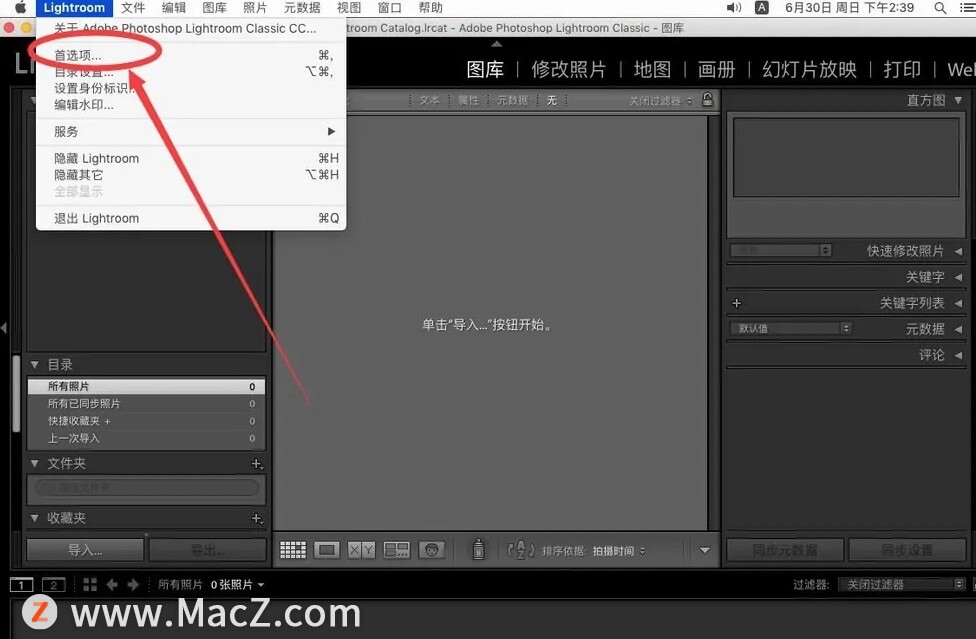Toggle the A-Z sort direction icon
Viewport: 976px width, 639px height.
[520, 550]
